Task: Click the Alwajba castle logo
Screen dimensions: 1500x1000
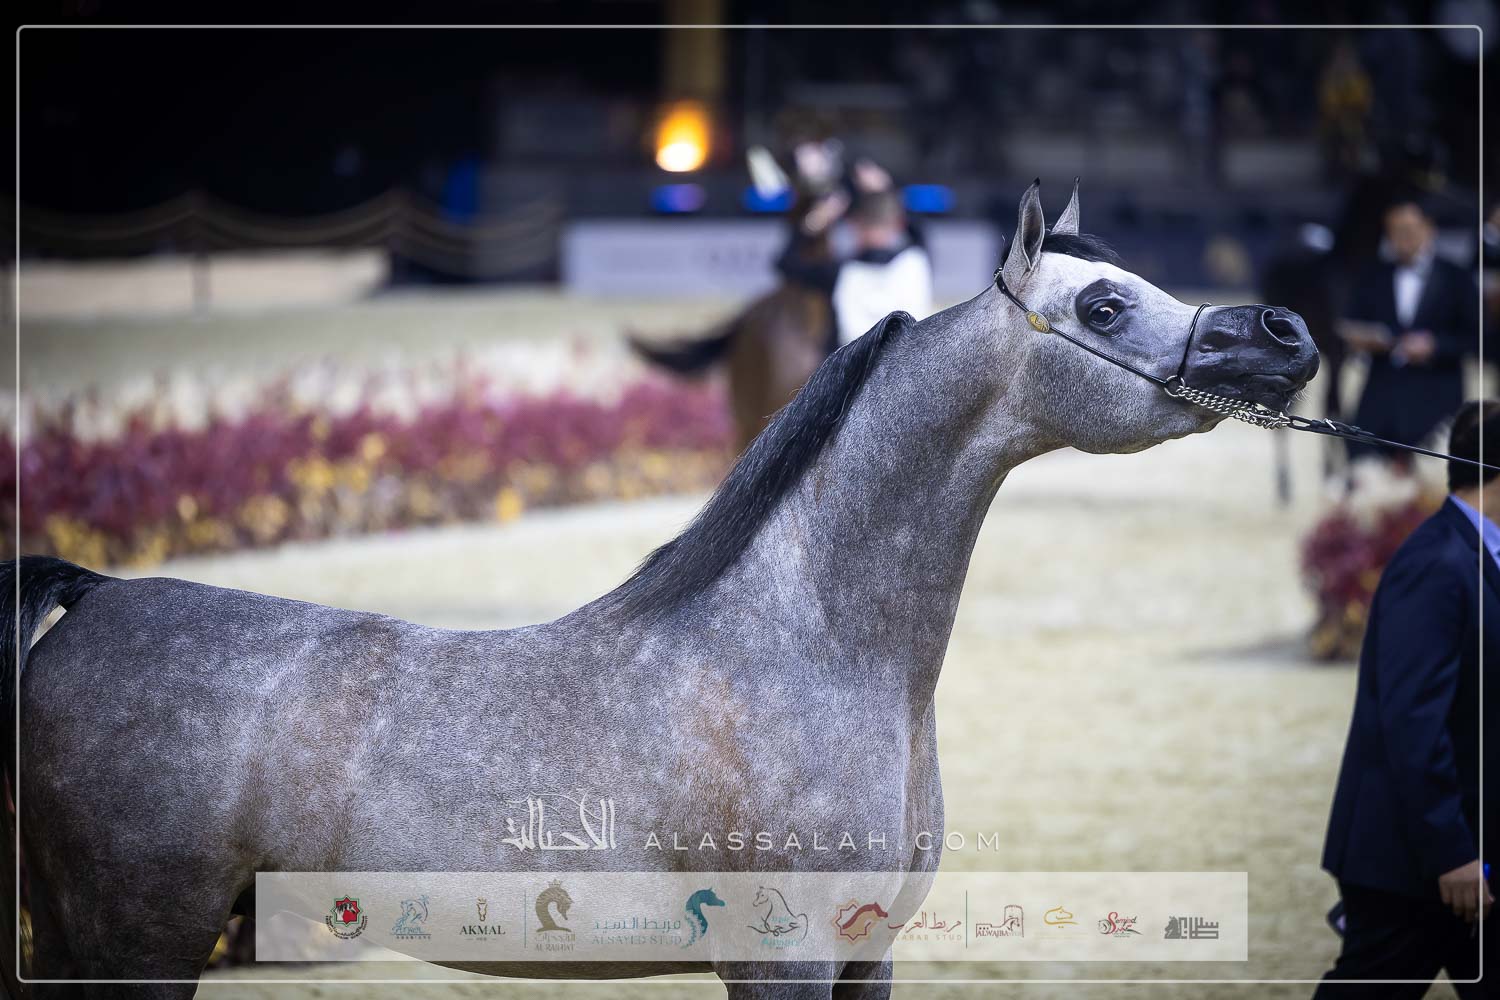Action: click(x=999, y=921)
